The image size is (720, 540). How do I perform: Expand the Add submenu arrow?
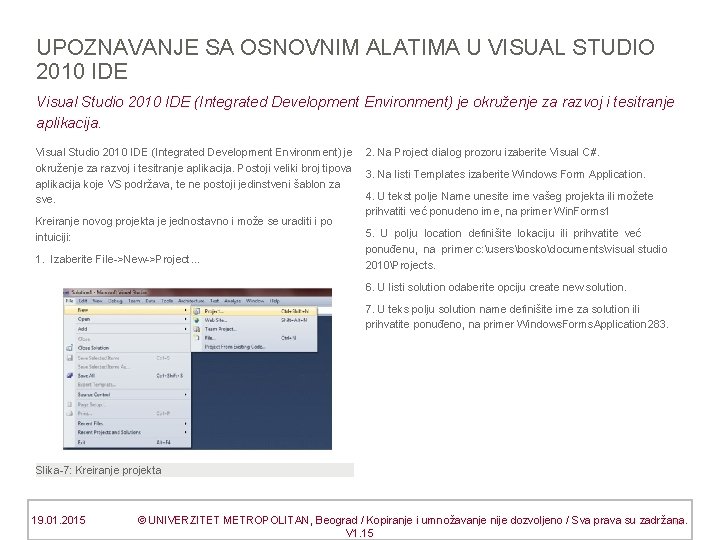click(x=186, y=329)
